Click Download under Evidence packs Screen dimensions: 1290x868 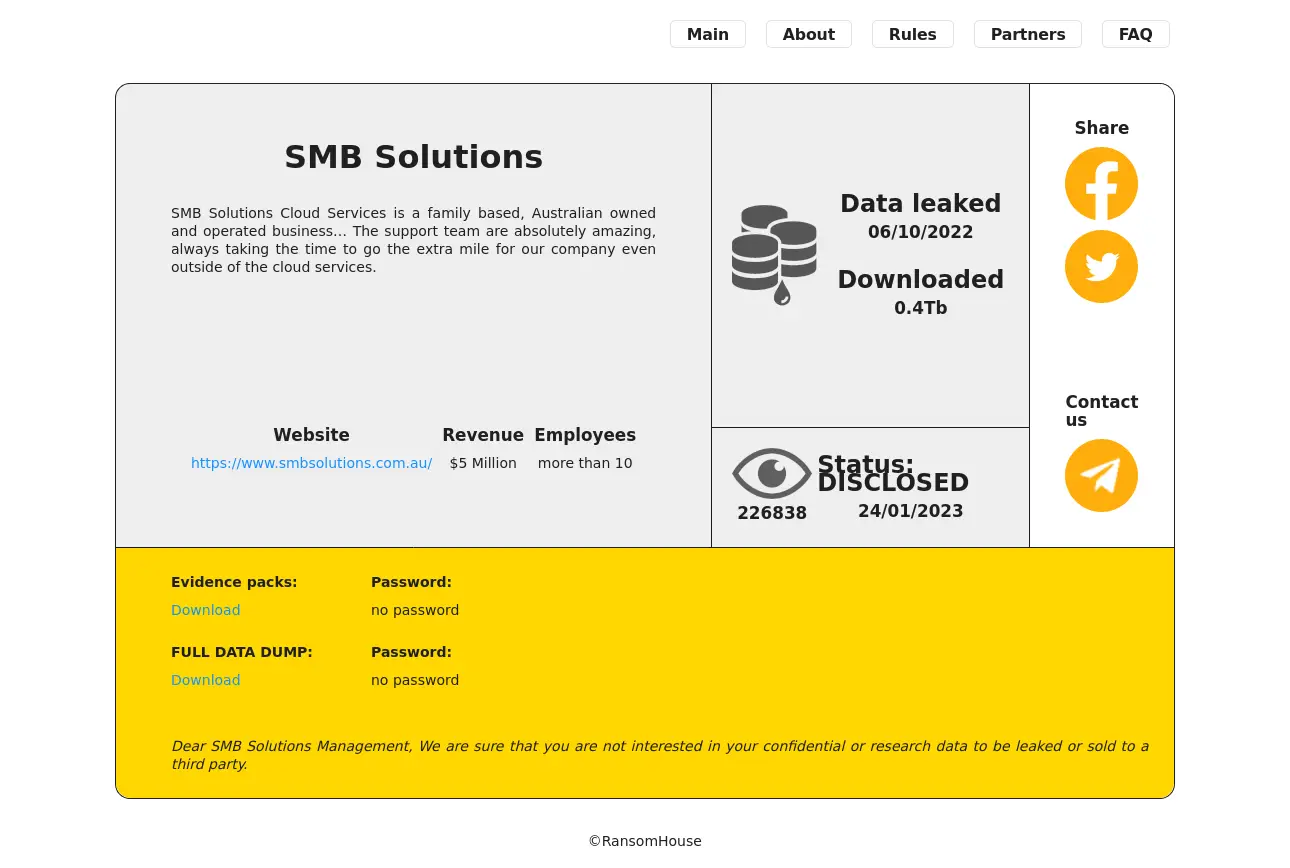pyautogui.click(x=205, y=610)
